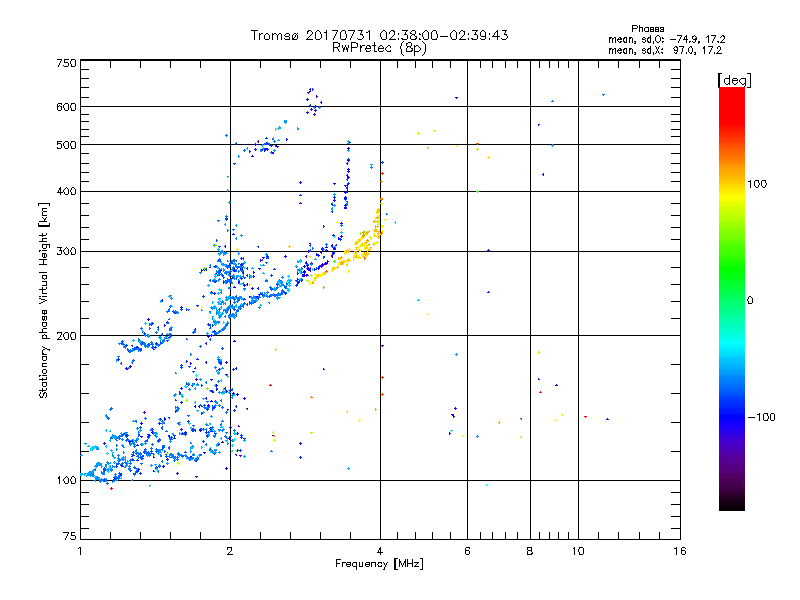Screen dimensions: 800x600
Task: Click the y-axis tick label '500'
Action: [66, 145]
